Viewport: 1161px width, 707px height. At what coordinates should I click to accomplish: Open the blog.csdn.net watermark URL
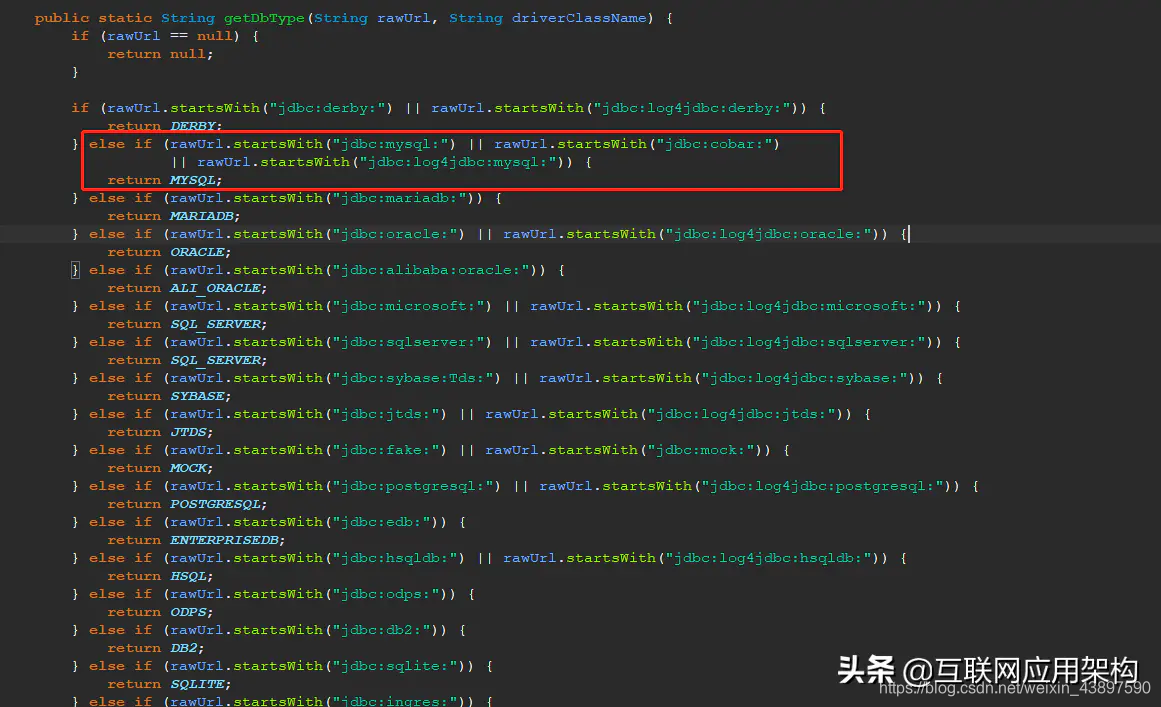tap(1015, 688)
